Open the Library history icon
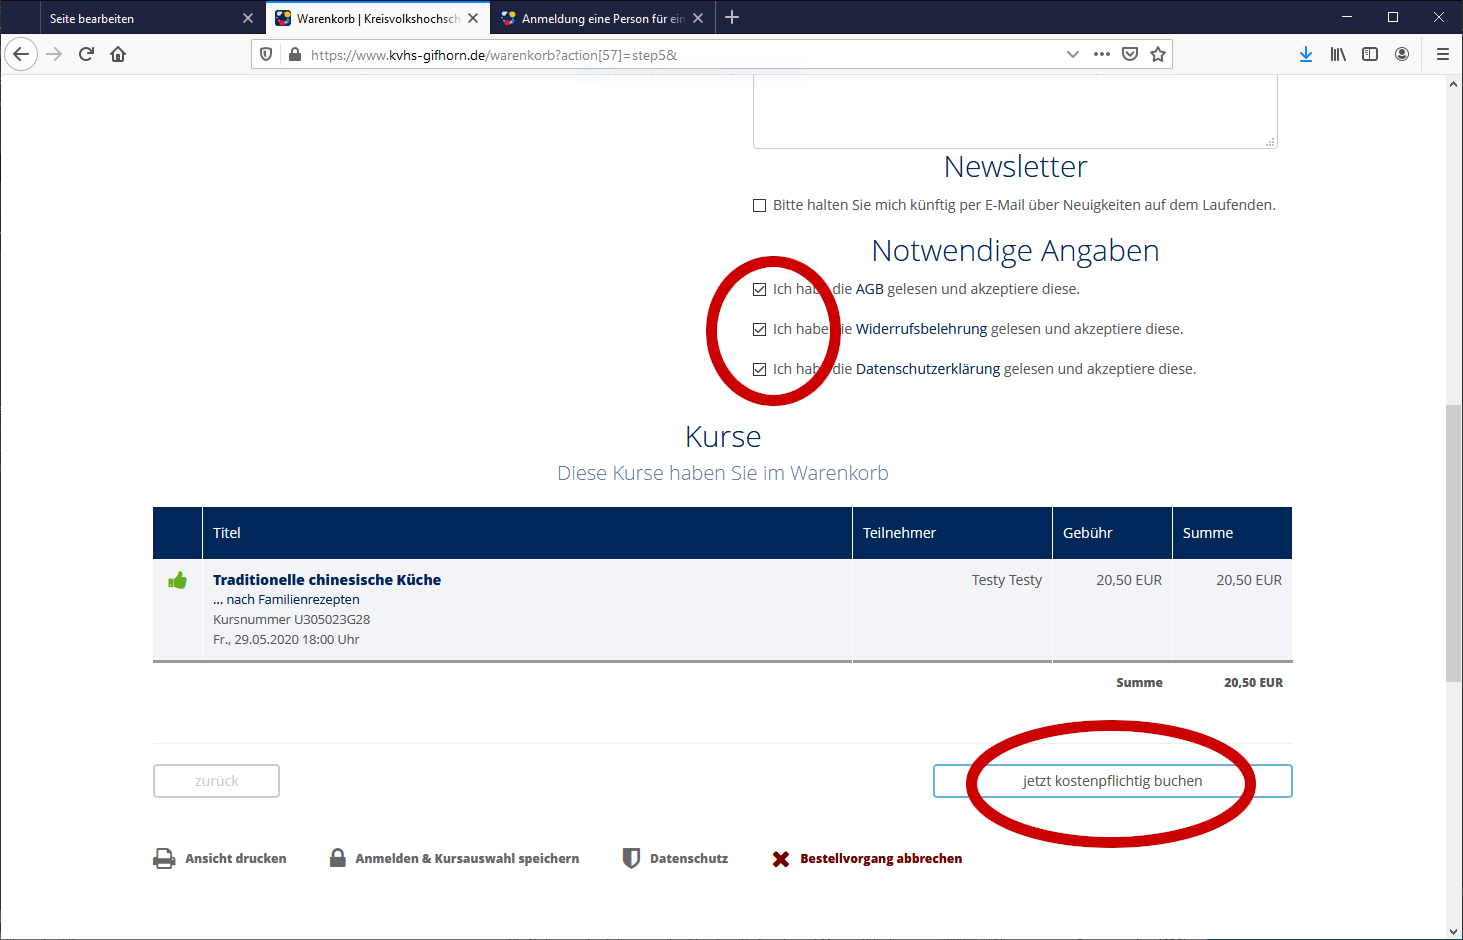Viewport: 1463px width, 940px height. [x=1338, y=54]
